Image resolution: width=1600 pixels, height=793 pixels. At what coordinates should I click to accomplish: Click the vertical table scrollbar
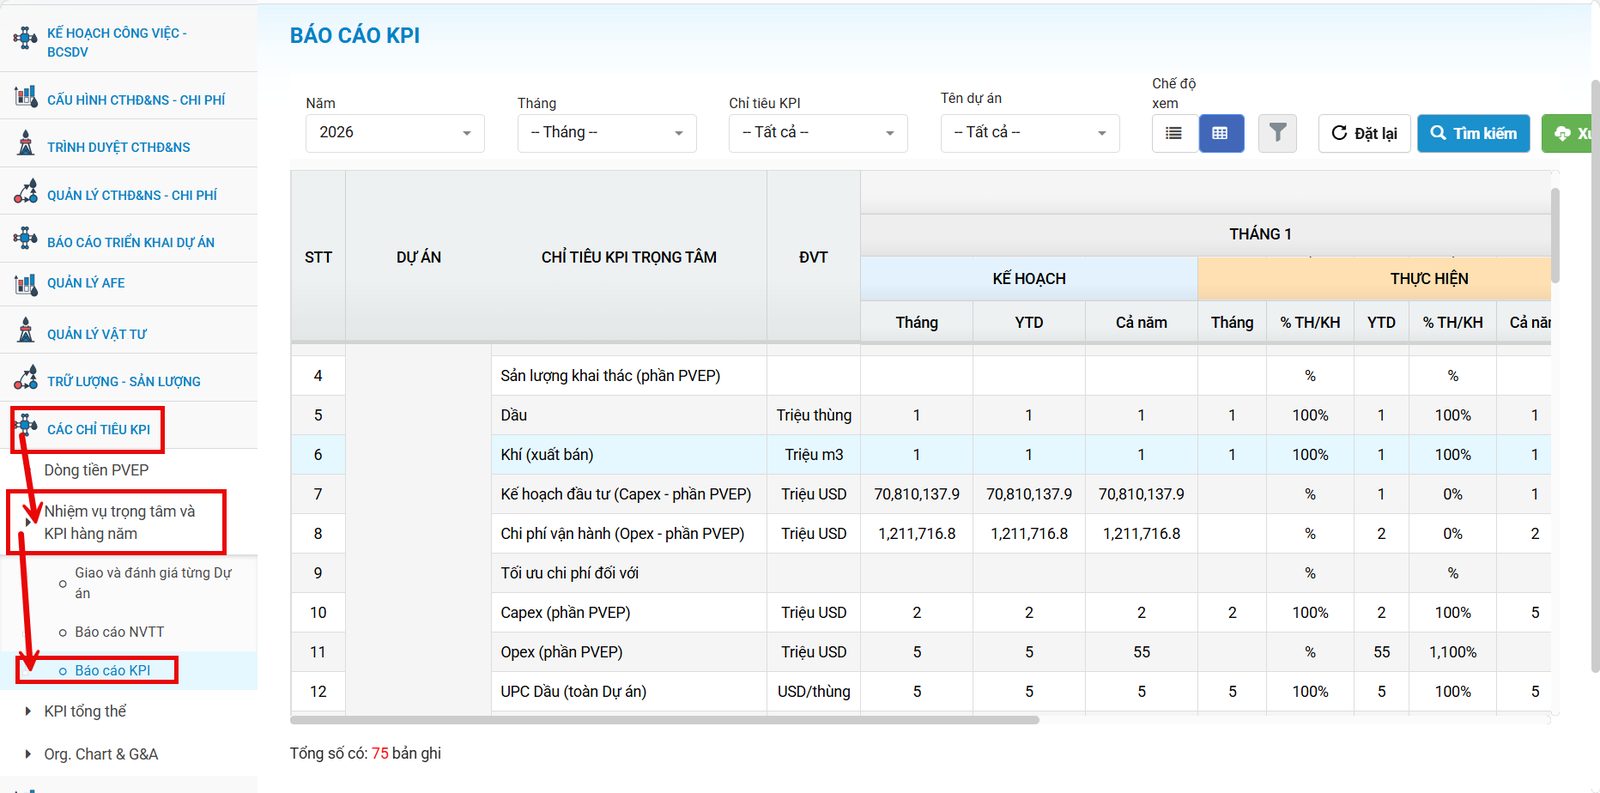click(1555, 234)
